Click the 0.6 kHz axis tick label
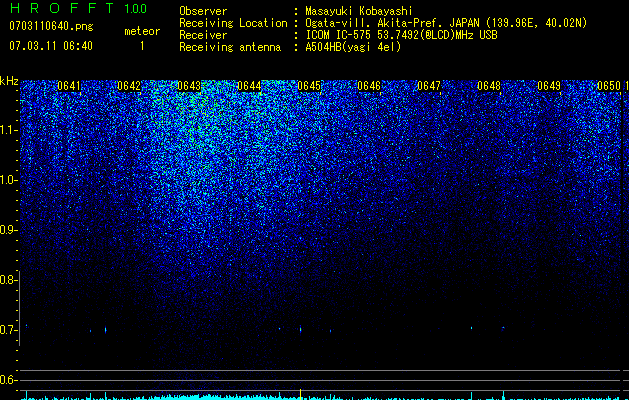Viewport: 629px width, 400px height. (x=8, y=380)
